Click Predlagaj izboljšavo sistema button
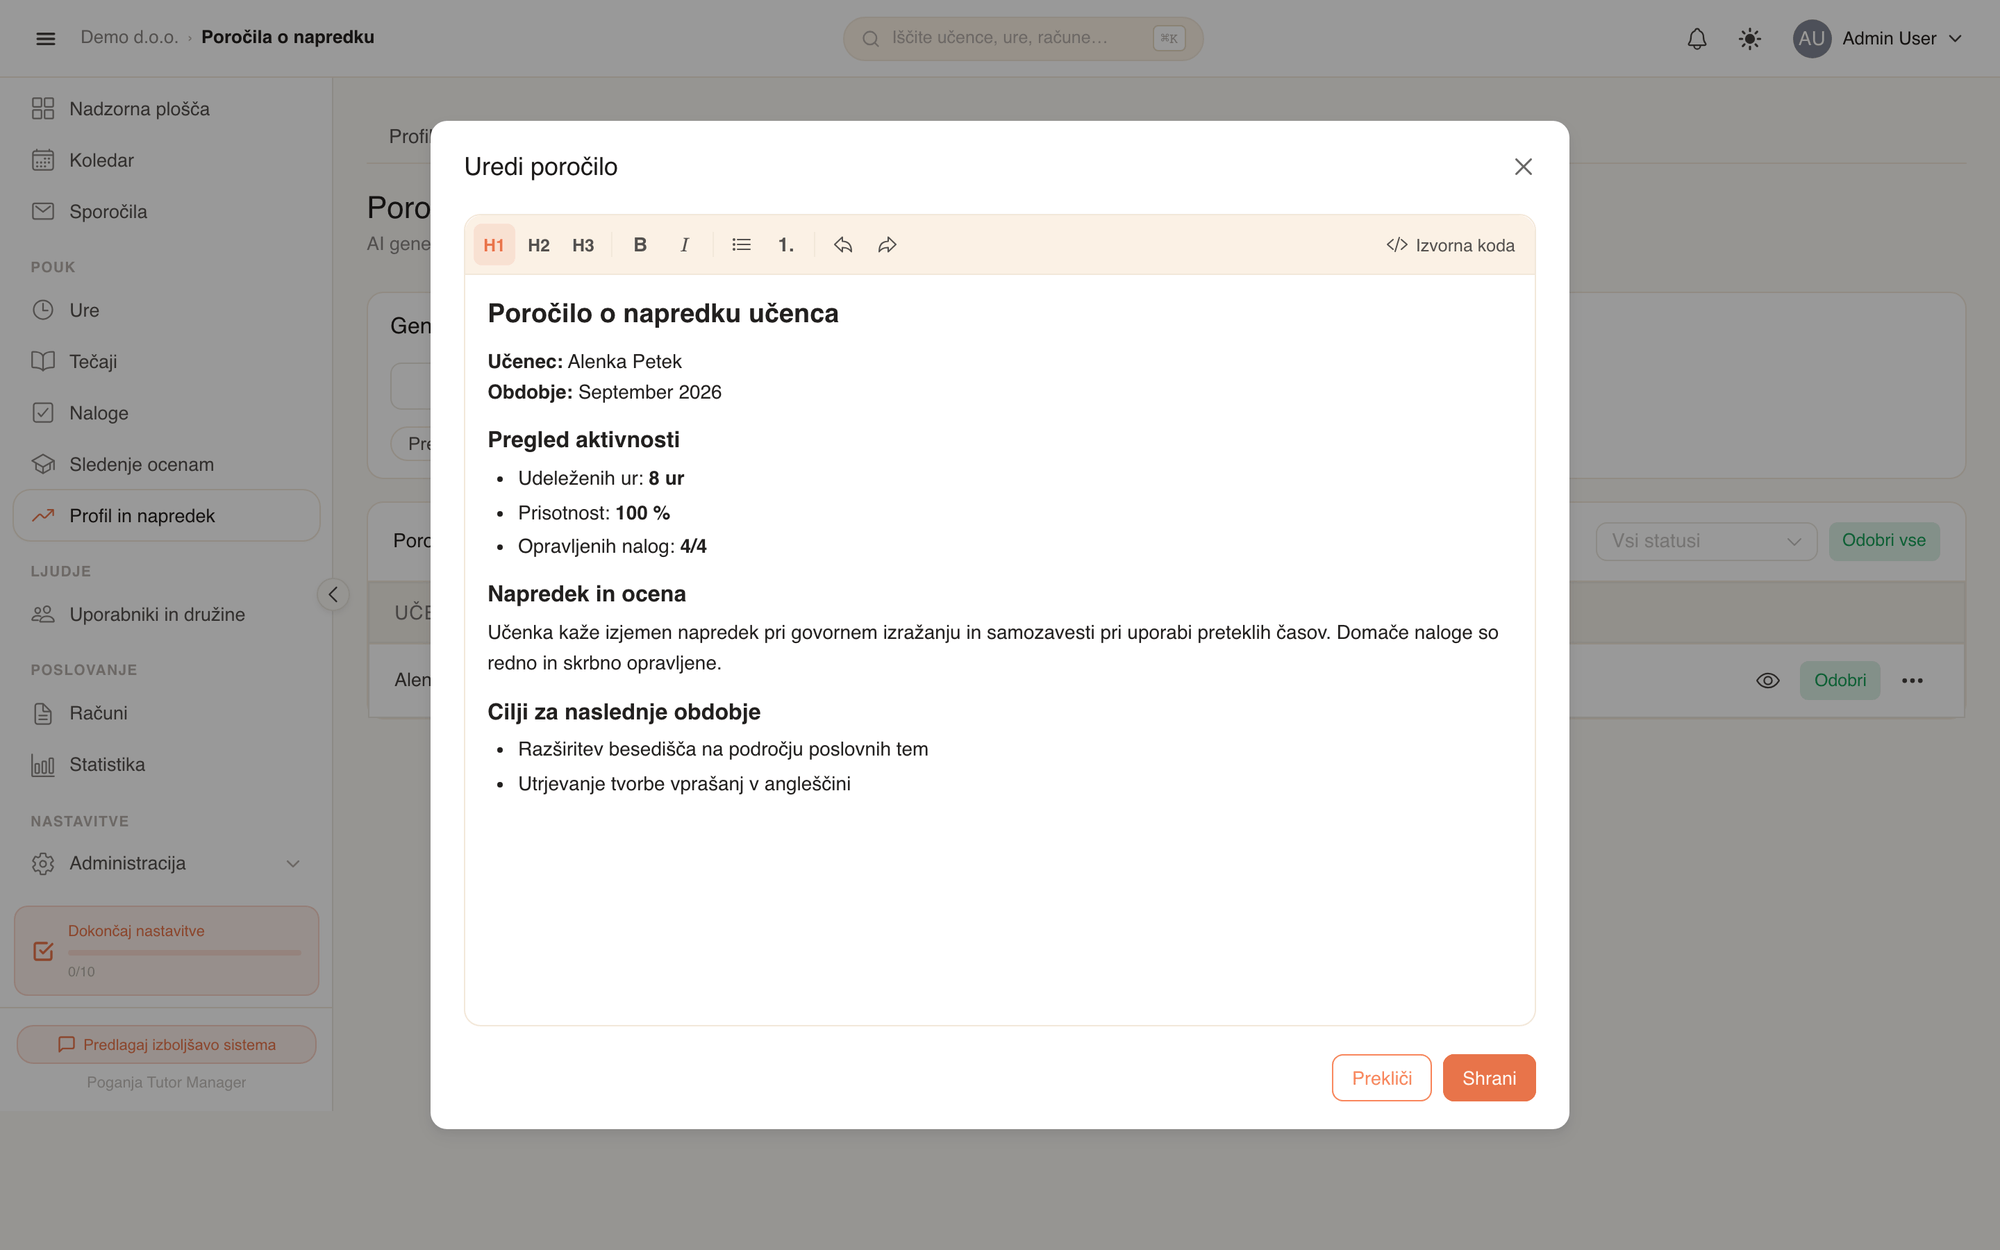2000x1250 pixels. pyautogui.click(x=166, y=1044)
